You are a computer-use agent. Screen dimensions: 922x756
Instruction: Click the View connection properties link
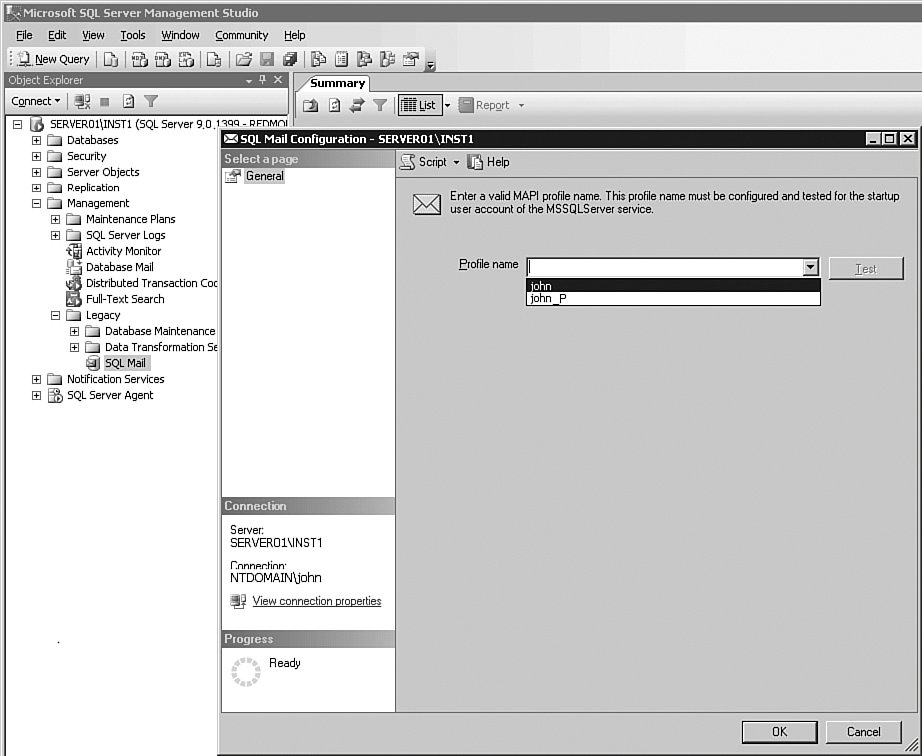coord(317,601)
